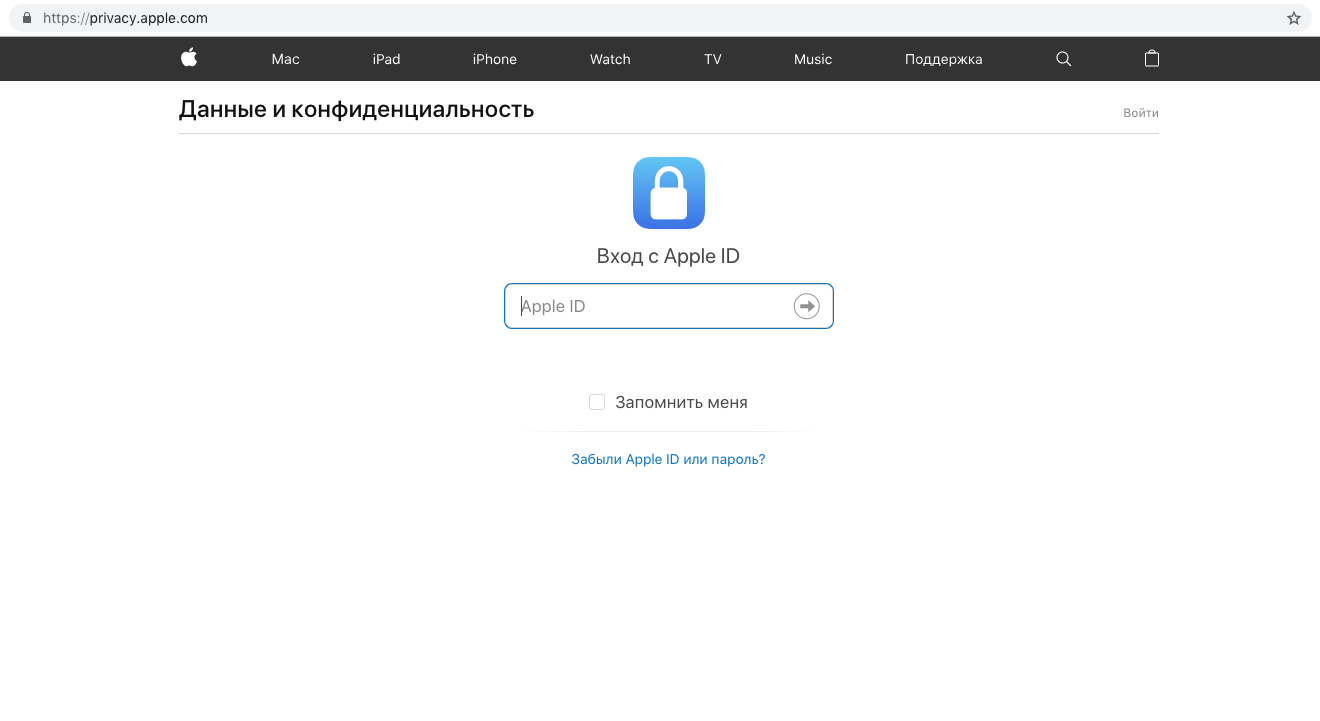Click the "Запомнить меня" label text
1320x721 pixels.
click(x=681, y=402)
